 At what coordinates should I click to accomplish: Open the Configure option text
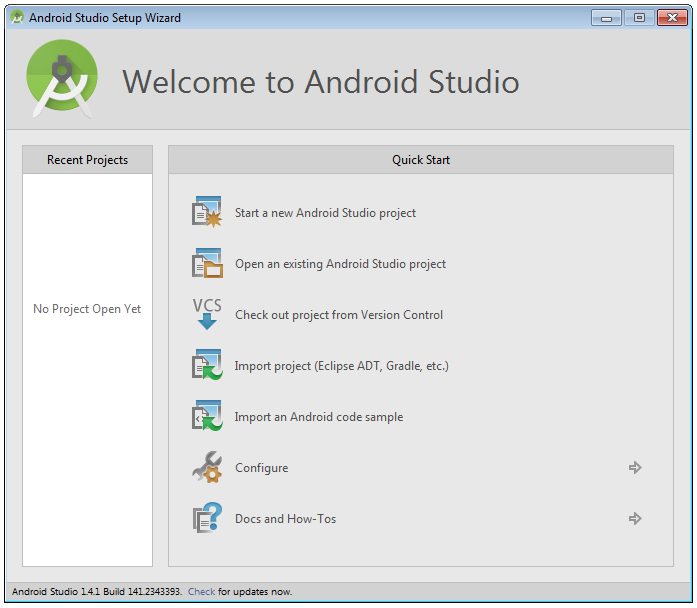pyautogui.click(x=261, y=468)
